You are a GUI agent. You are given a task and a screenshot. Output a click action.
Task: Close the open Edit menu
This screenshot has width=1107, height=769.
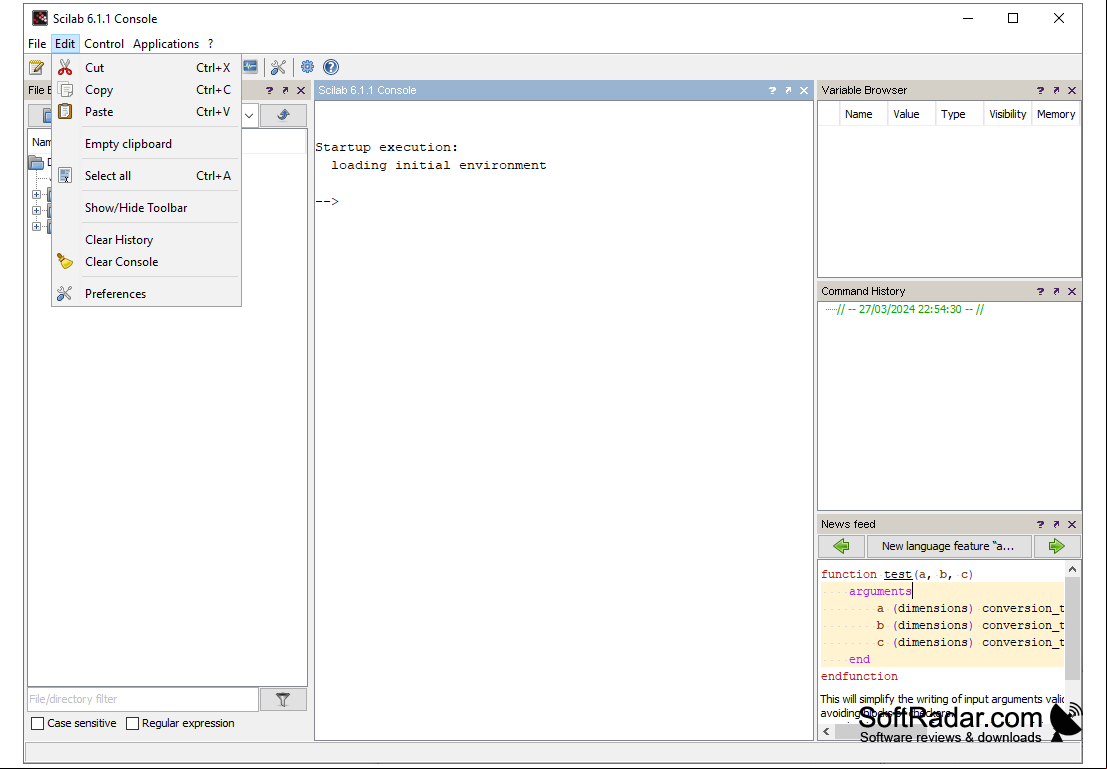[x=65, y=44]
